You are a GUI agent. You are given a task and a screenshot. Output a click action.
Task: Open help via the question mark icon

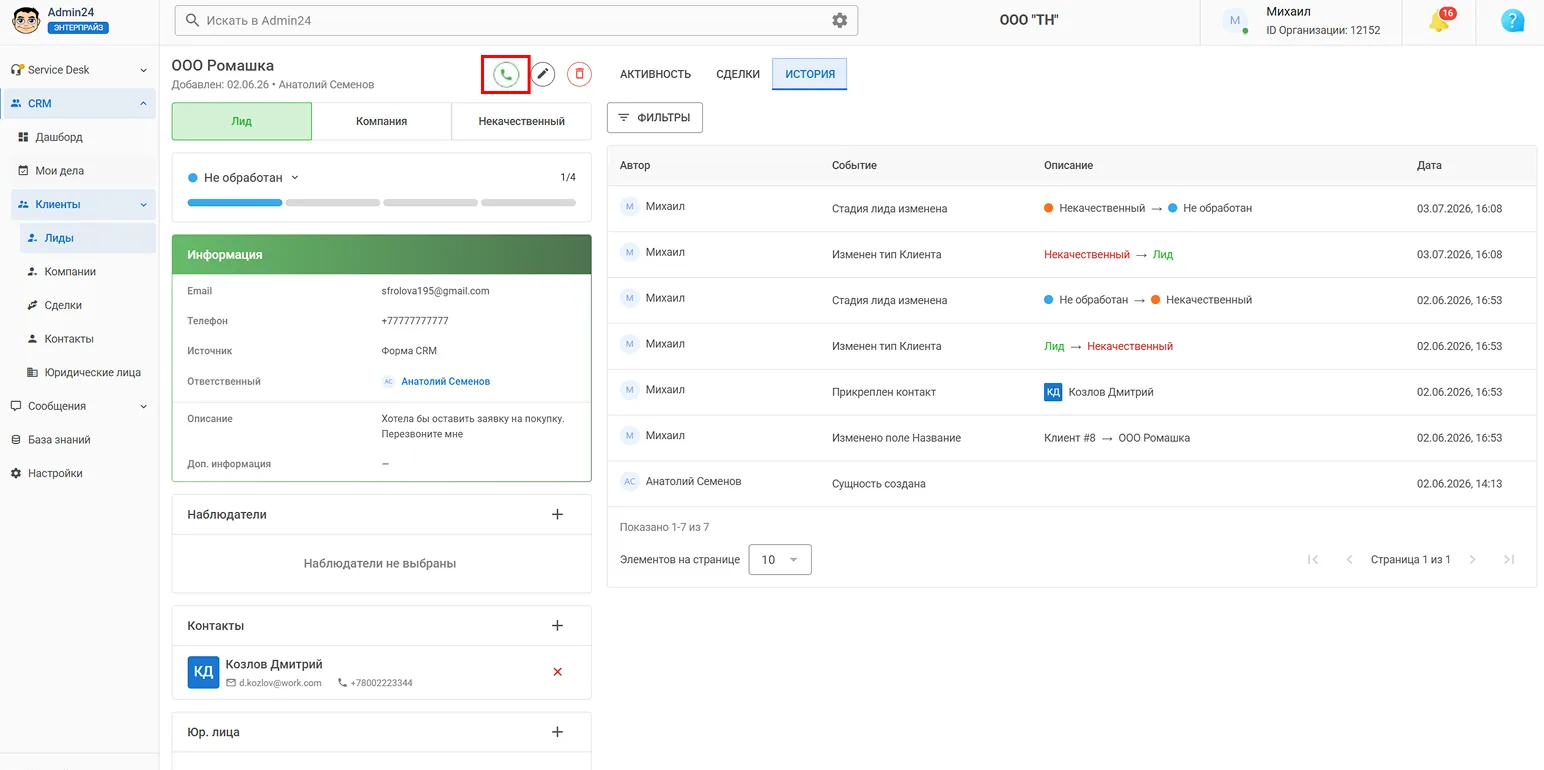point(1512,21)
